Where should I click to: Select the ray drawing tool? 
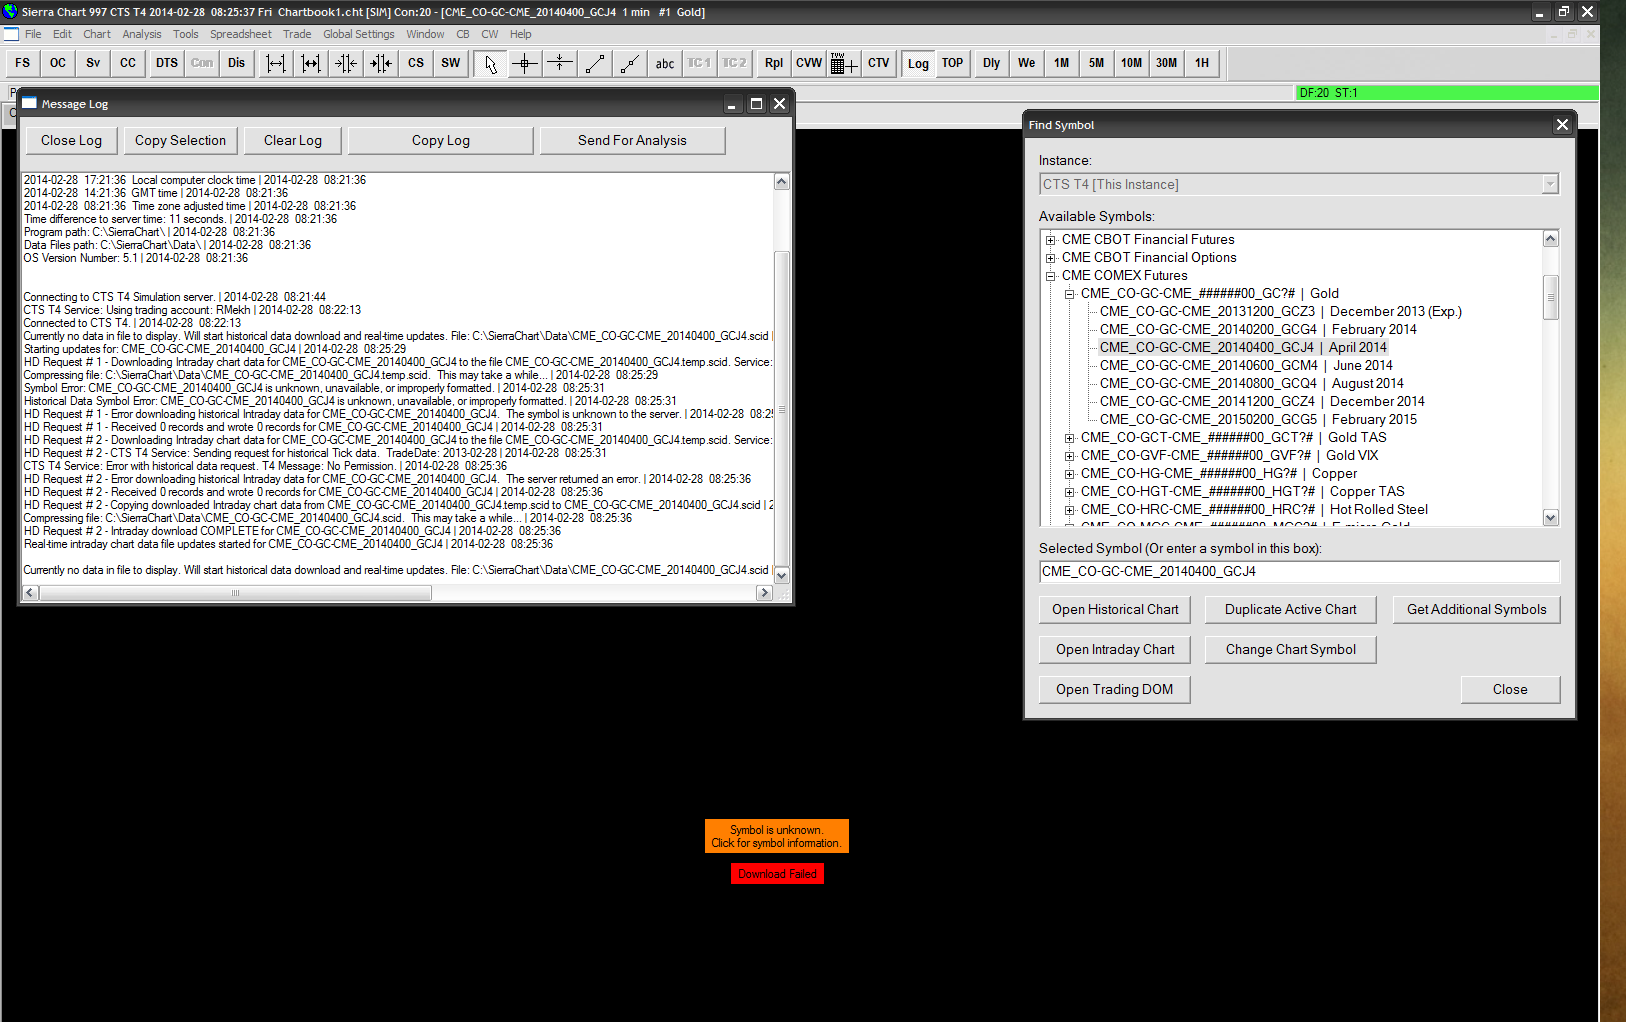(x=630, y=63)
